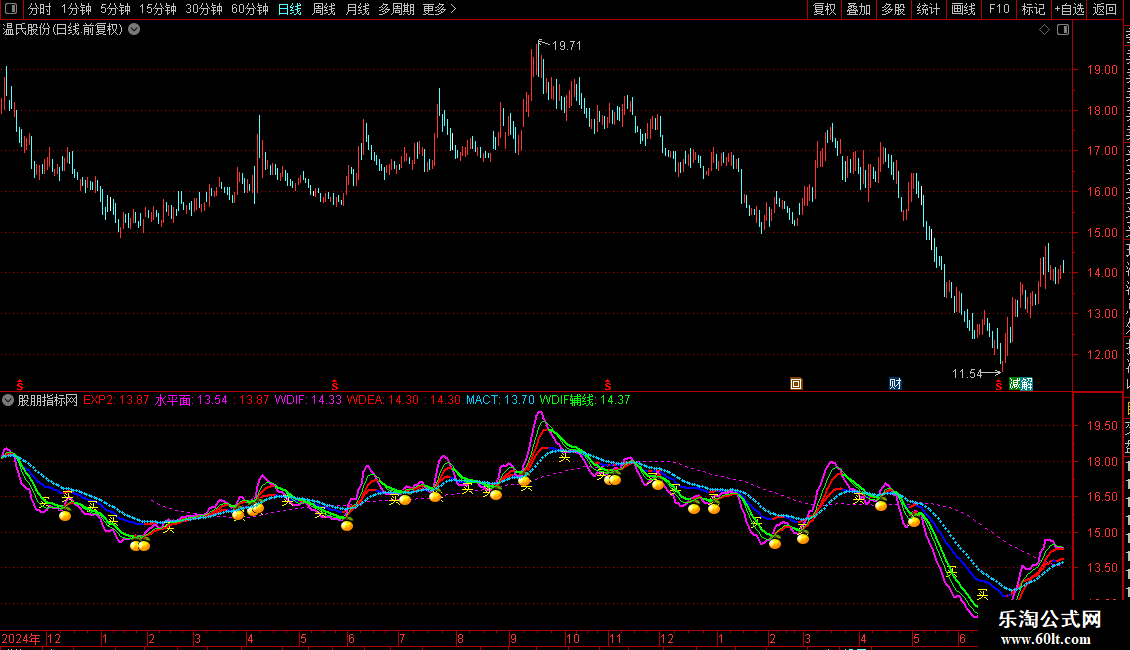Screen dimensions: 1130x650
Task: Click the 股朋指标网 indicator name
Action: 48,400
